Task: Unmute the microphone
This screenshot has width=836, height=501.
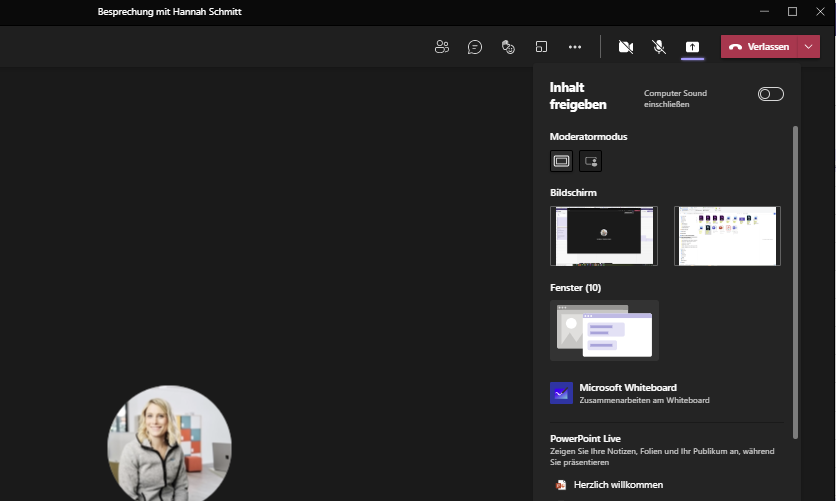Action: [659, 47]
